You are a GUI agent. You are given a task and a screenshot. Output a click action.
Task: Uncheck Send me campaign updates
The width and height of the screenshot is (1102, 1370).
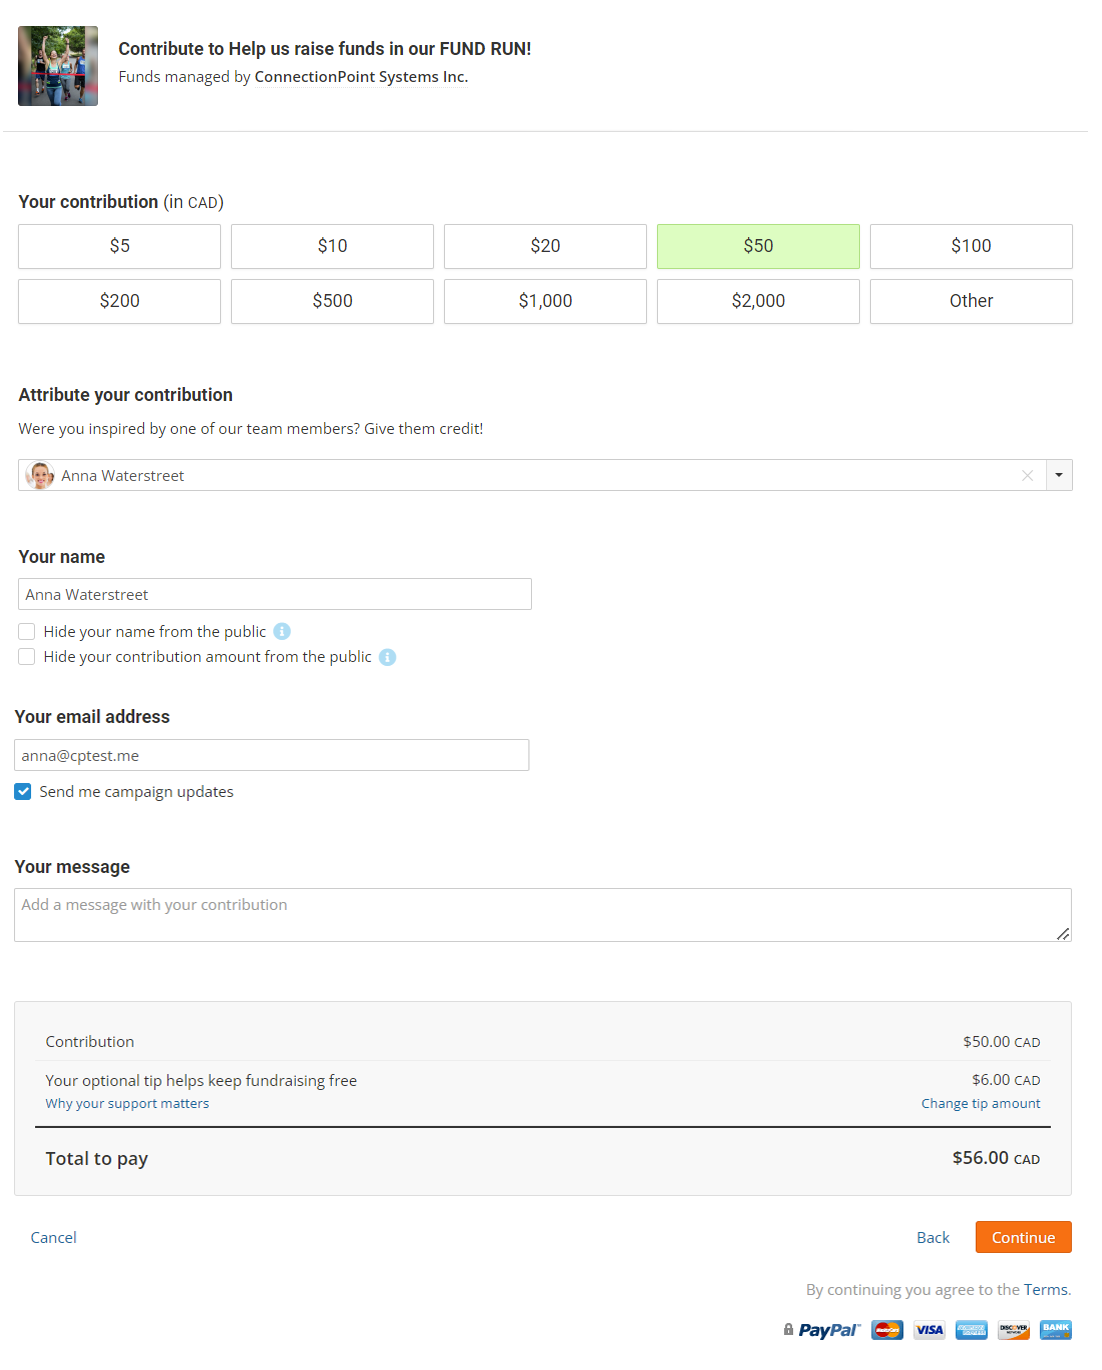23,792
